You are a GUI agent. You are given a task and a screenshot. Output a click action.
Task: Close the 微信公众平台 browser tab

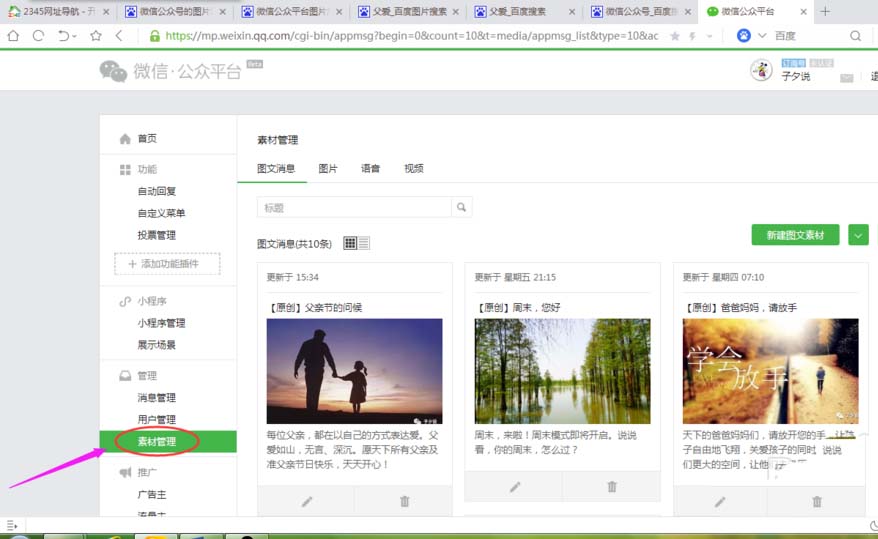click(804, 11)
